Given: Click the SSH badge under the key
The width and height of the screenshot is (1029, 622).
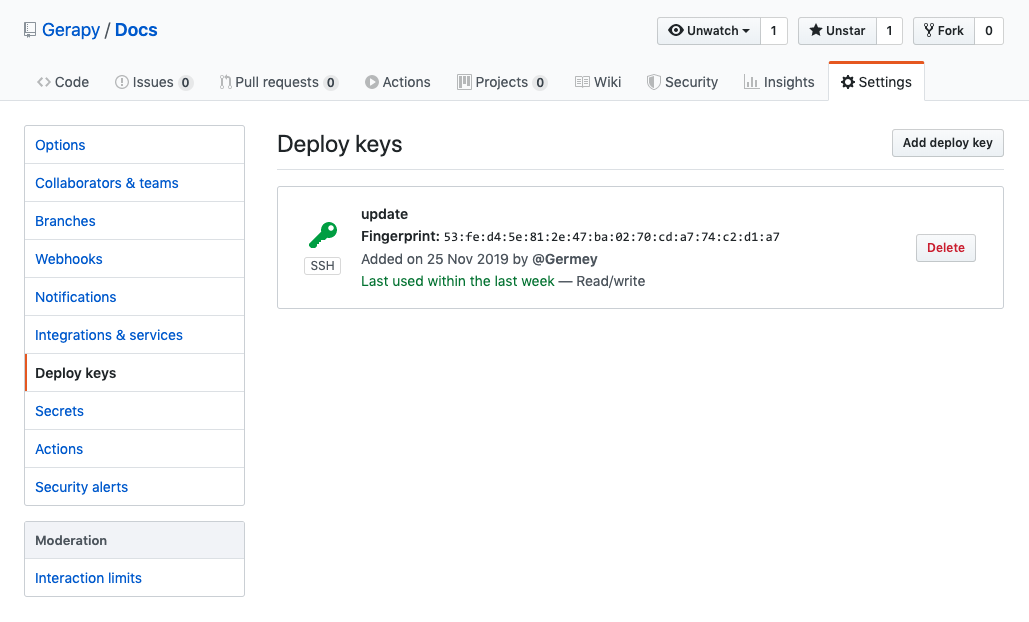Looking at the screenshot, I should pyautogui.click(x=322, y=266).
